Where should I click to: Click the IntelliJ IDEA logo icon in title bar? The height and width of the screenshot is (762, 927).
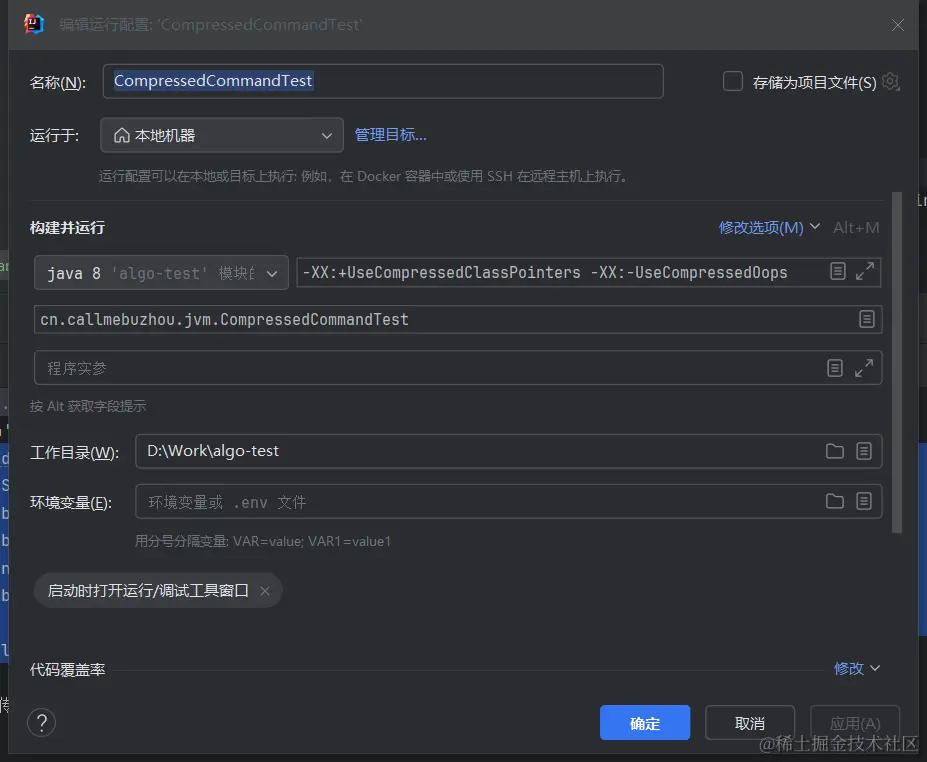[x=34, y=24]
